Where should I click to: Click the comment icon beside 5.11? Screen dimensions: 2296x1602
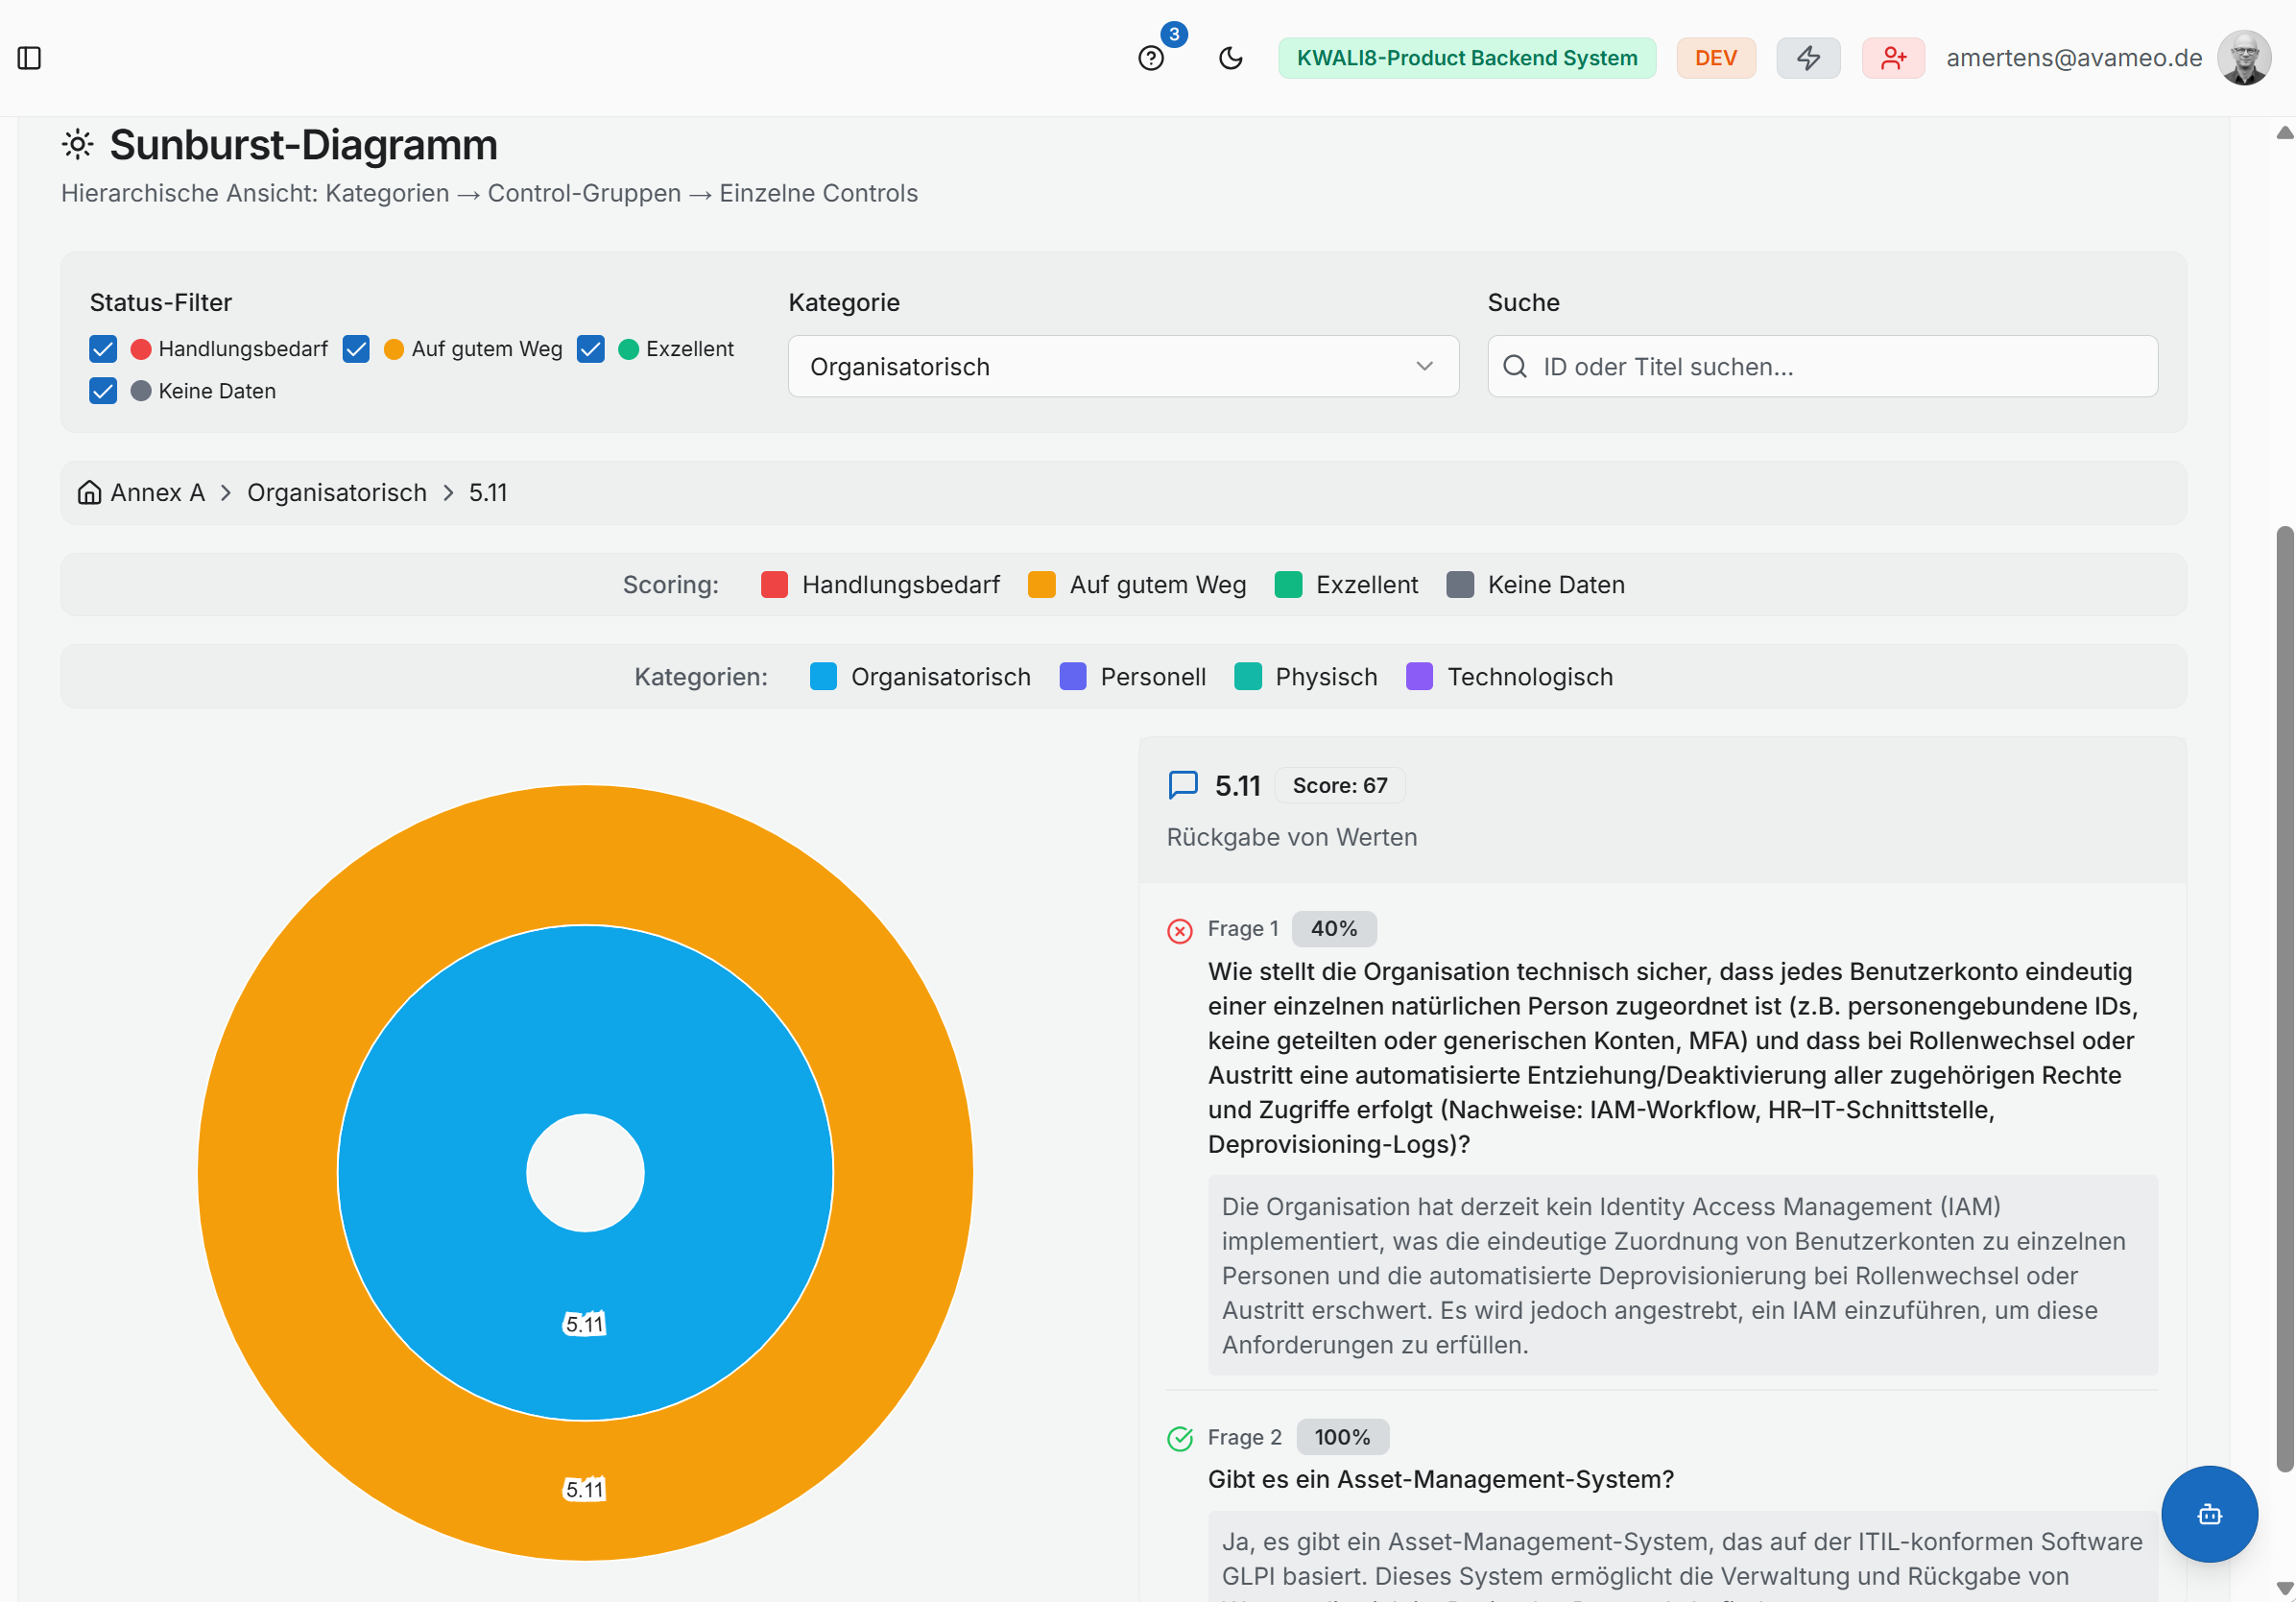(1183, 785)
